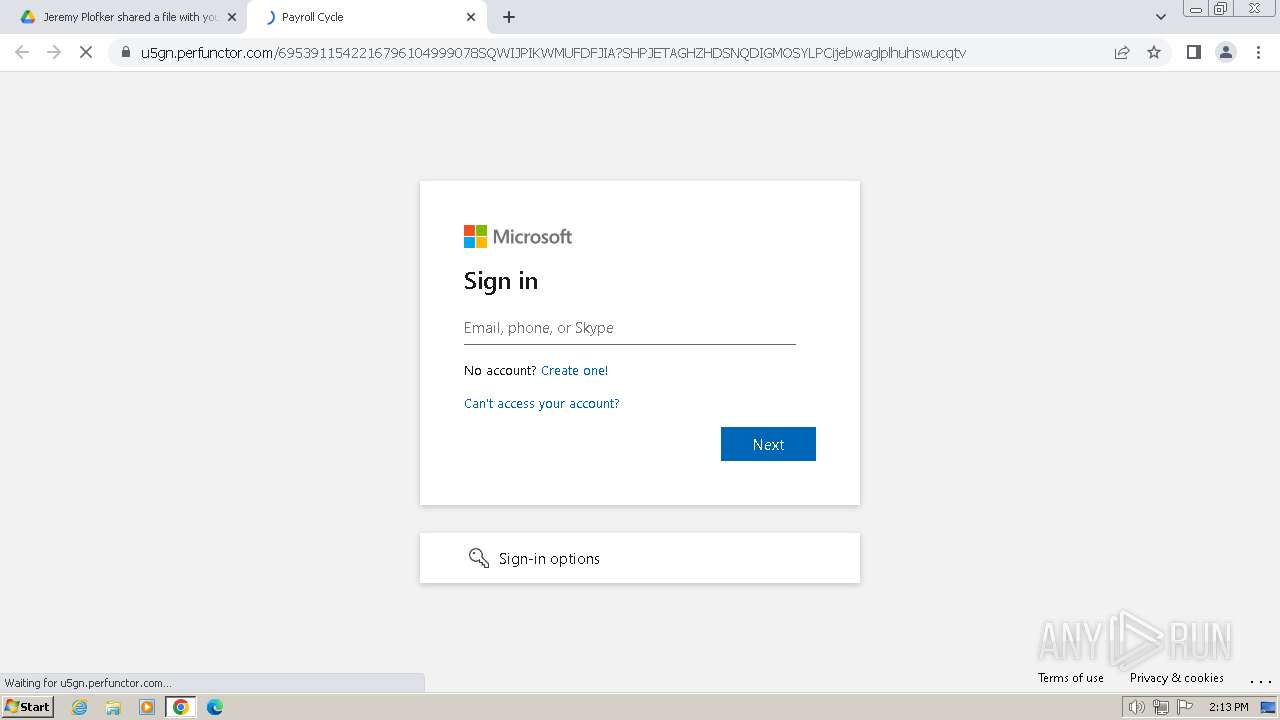This screenshot has height=720, width=1280.
Task: Bookmark this tab with the star icon
Action: (1154, 52)
